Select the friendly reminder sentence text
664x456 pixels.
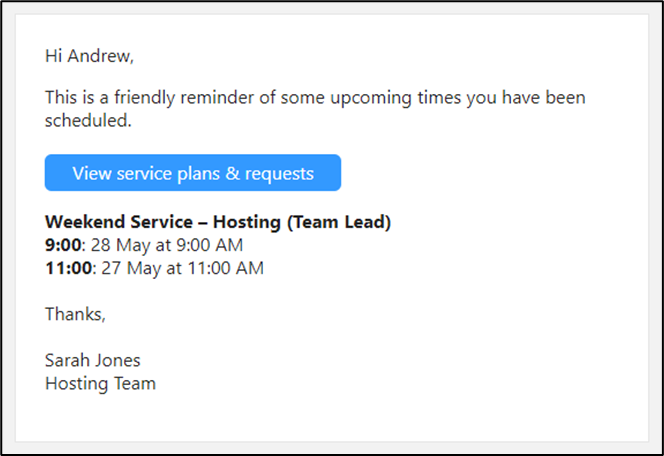(315, 109)
